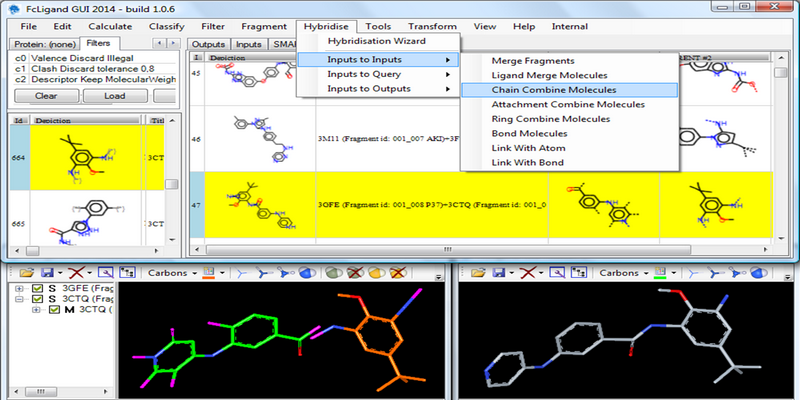Toggle the 3CTQ molecule M child checkbox
The height and width of the screenshot is (400, 800).
pos(54,310)
